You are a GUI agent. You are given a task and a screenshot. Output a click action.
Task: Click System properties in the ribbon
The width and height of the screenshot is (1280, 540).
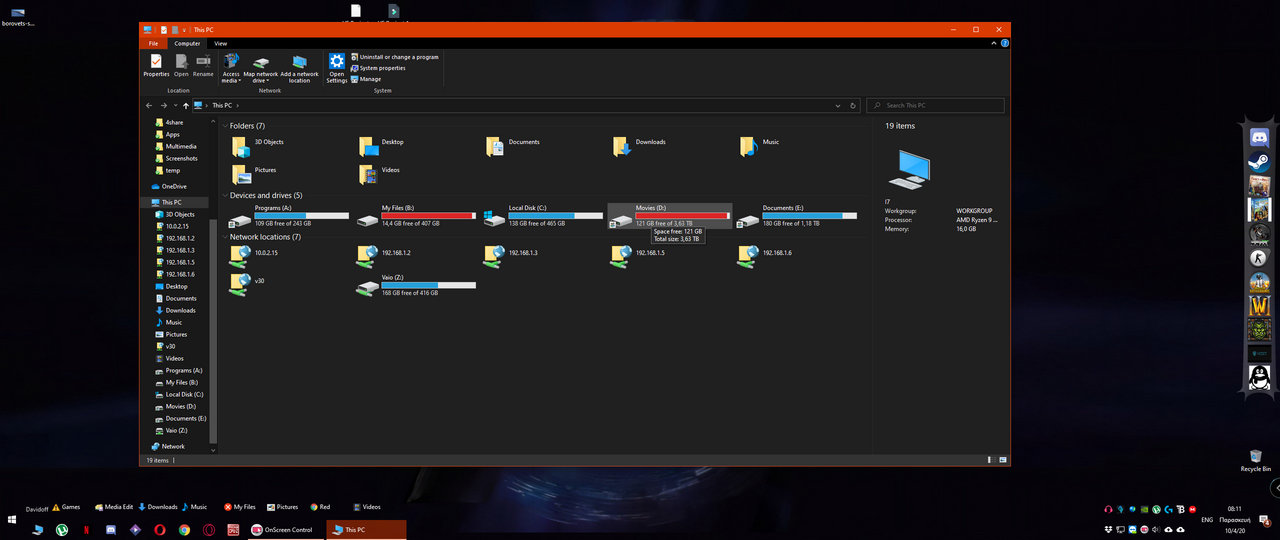pos(382,68)
